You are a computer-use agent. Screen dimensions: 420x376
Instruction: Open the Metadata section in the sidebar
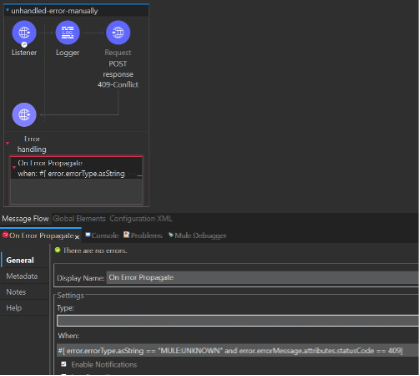[22, 276]
